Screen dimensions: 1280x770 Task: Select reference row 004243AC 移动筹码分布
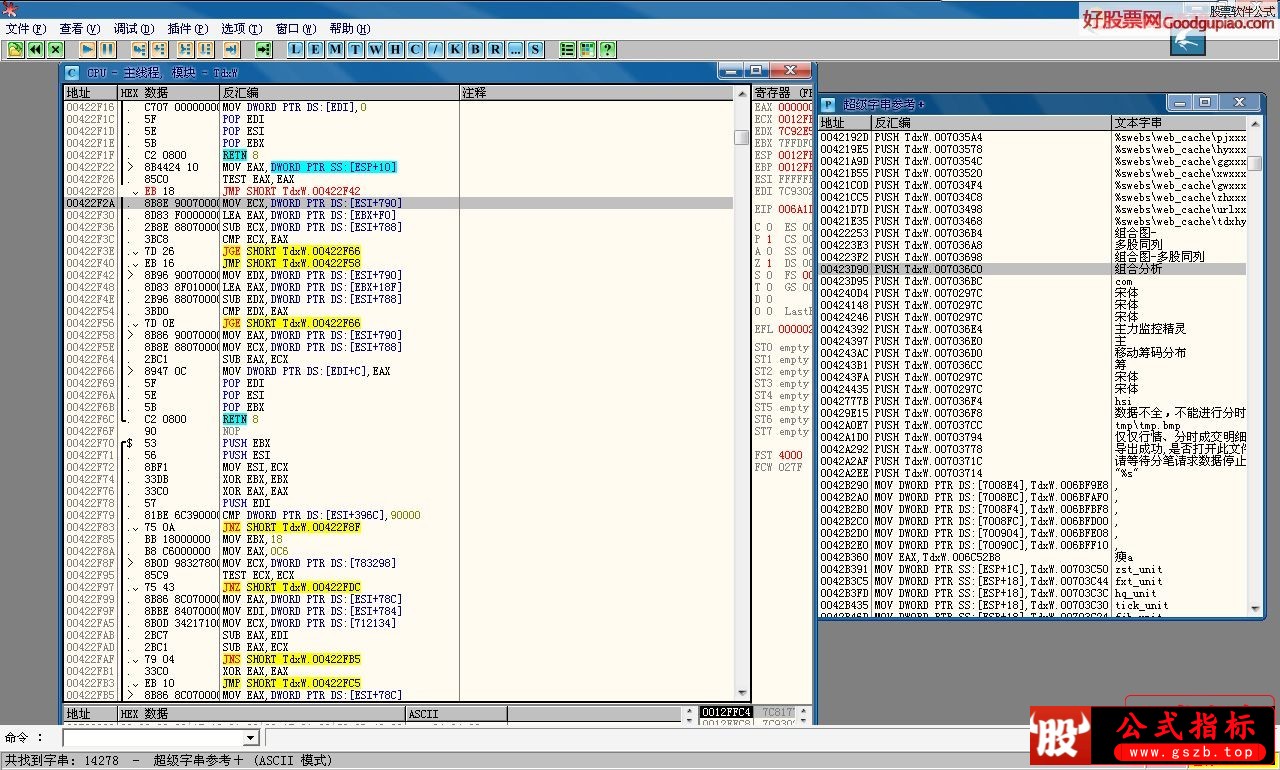click(x=1032, y=353)
